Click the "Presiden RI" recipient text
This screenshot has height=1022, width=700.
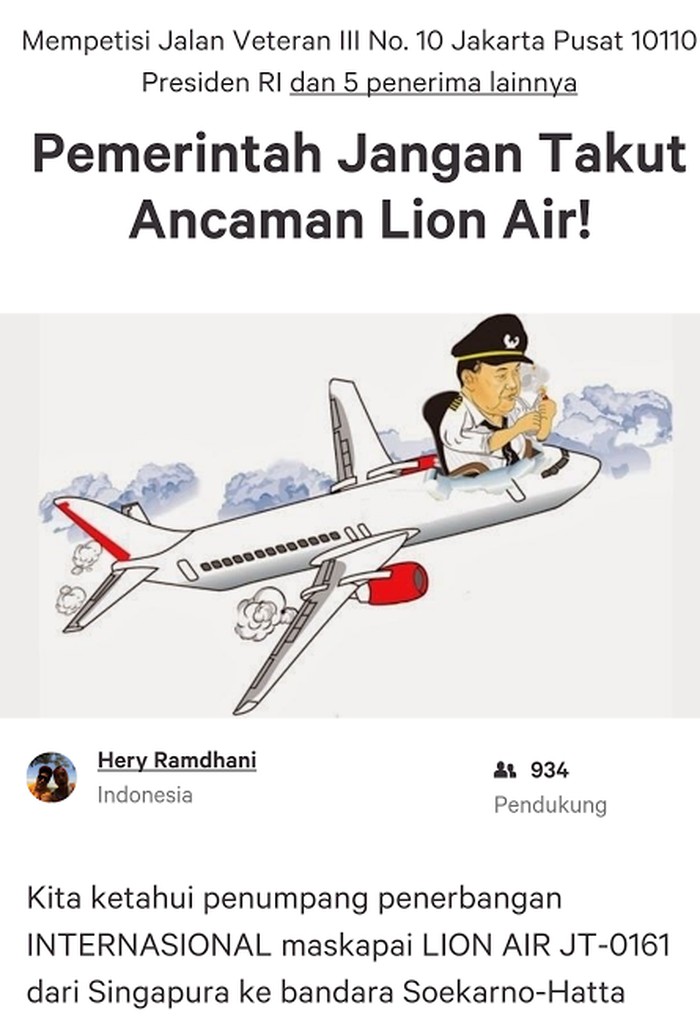point(211,83)
